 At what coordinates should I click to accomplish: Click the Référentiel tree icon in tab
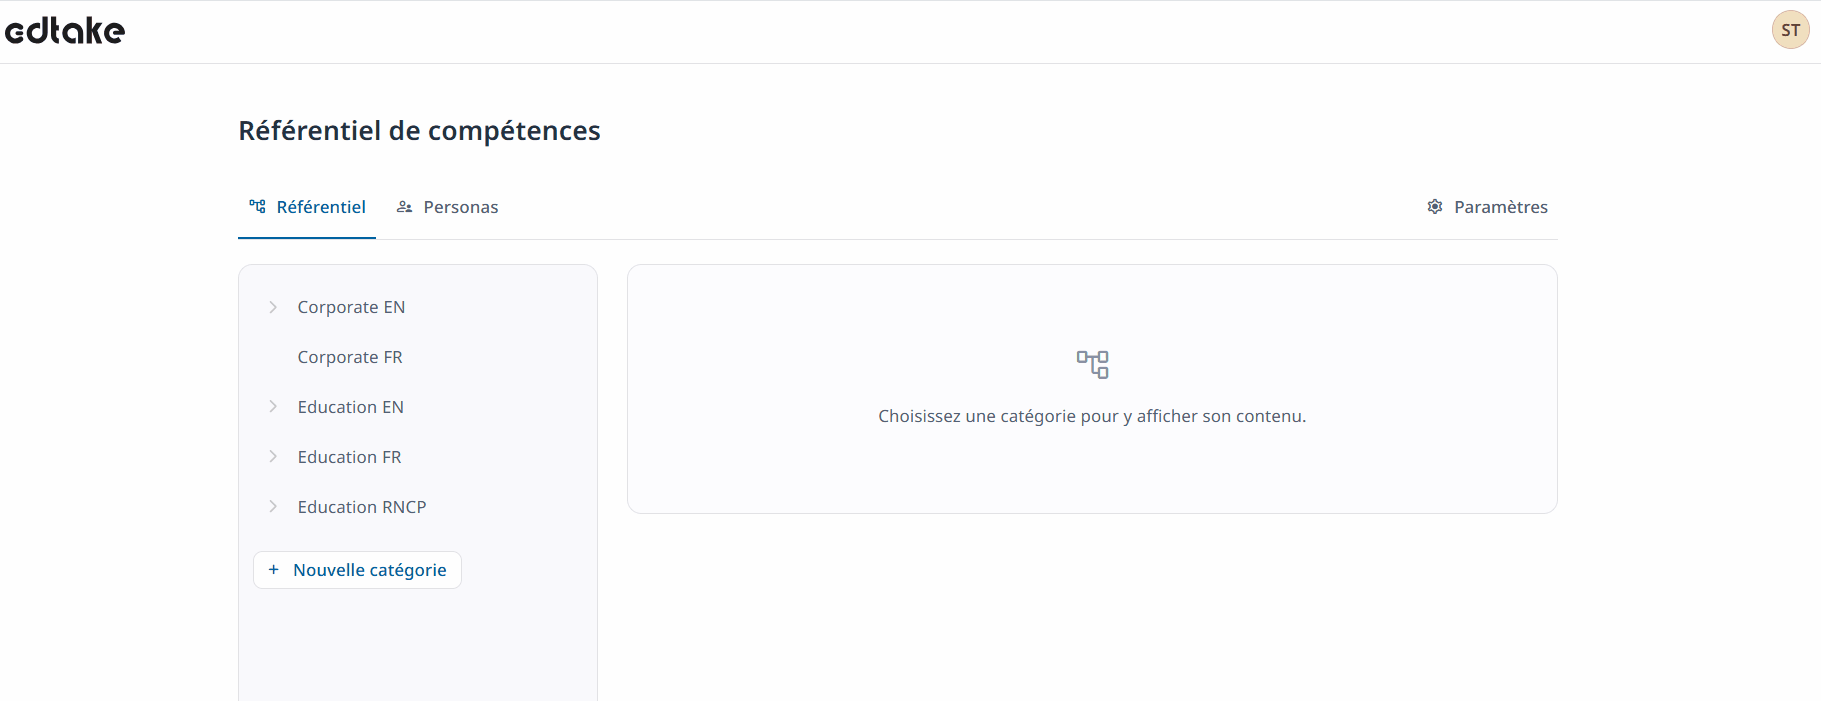[x=258, y=207]
